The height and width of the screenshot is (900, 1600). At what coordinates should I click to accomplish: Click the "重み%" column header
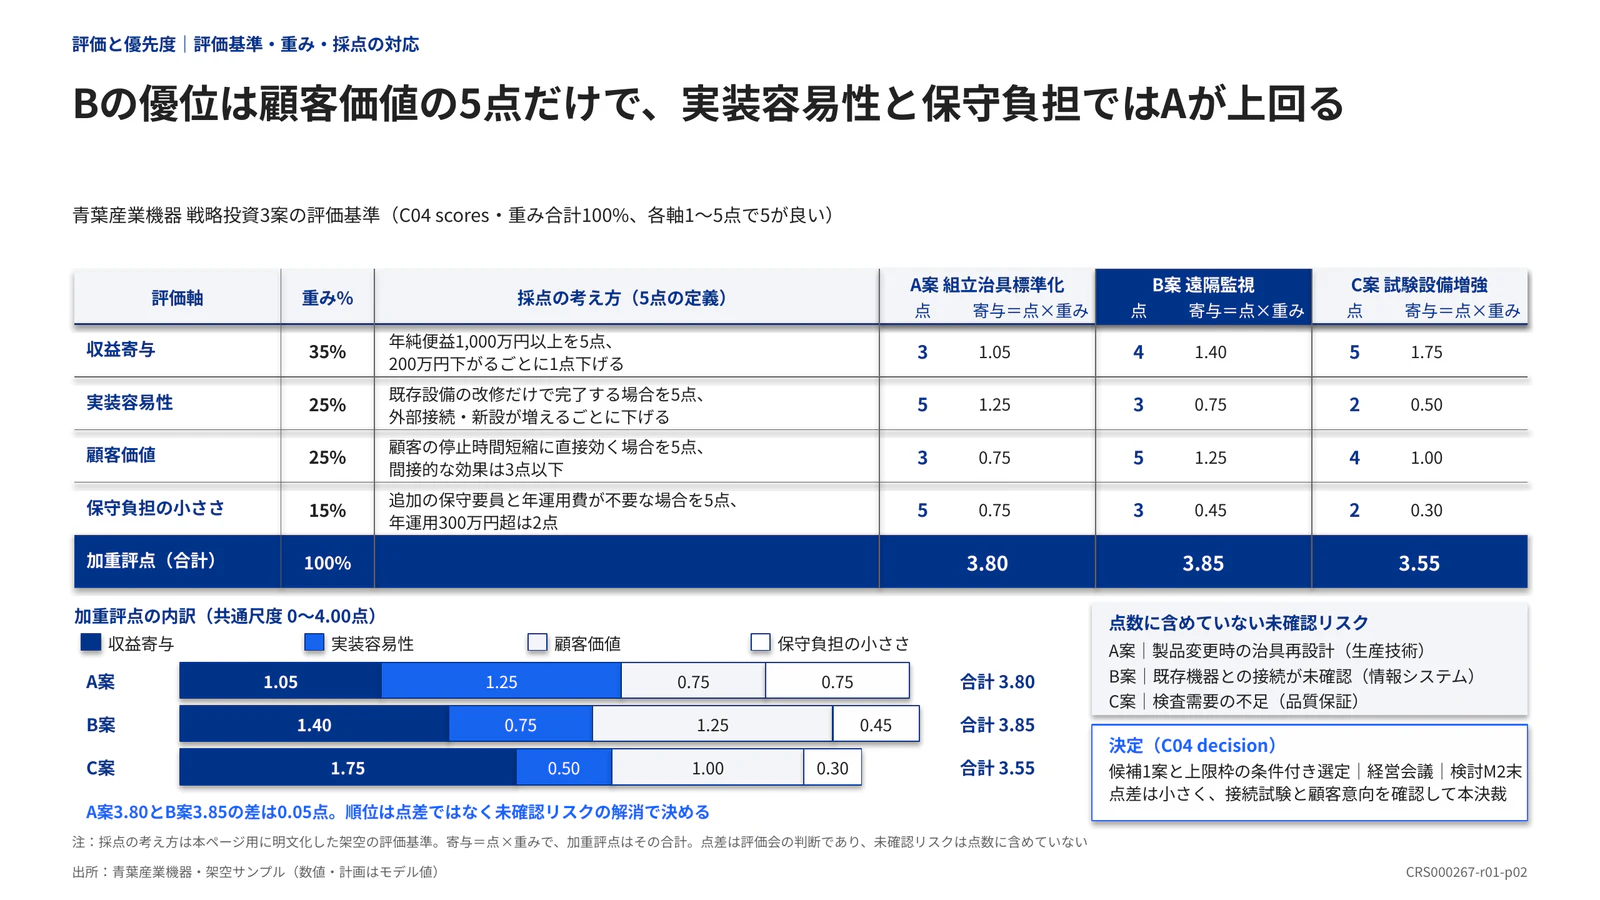(x=328, y=298)
